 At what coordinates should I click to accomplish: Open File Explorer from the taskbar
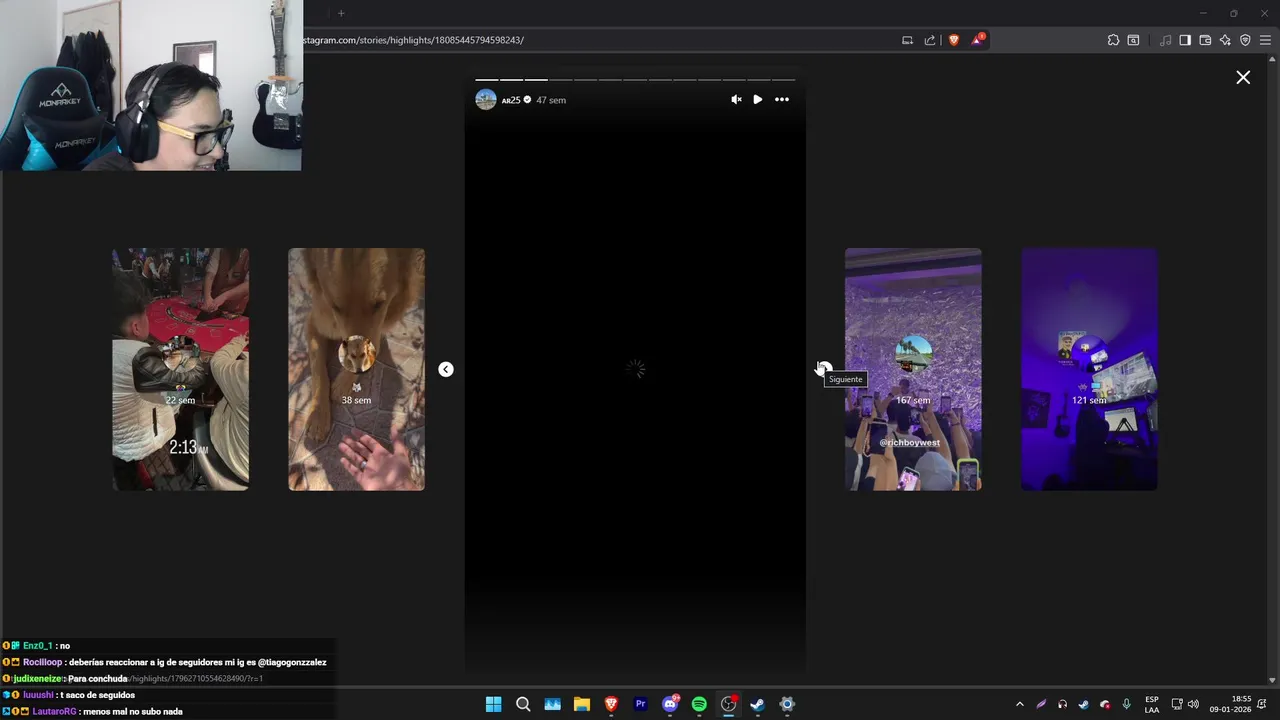[x=582, y=704]
